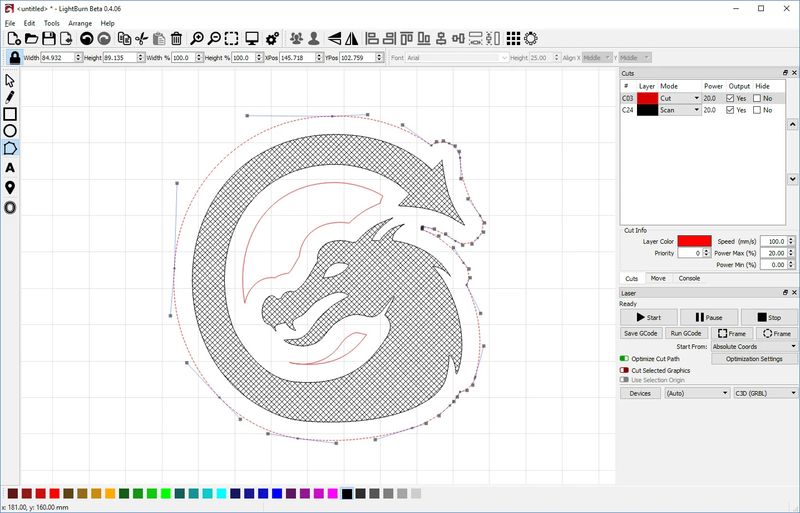Viewport: 800px width, 513px height.
Task: Open the C03 Cut mode dropdown
Action: pos(679,98)
